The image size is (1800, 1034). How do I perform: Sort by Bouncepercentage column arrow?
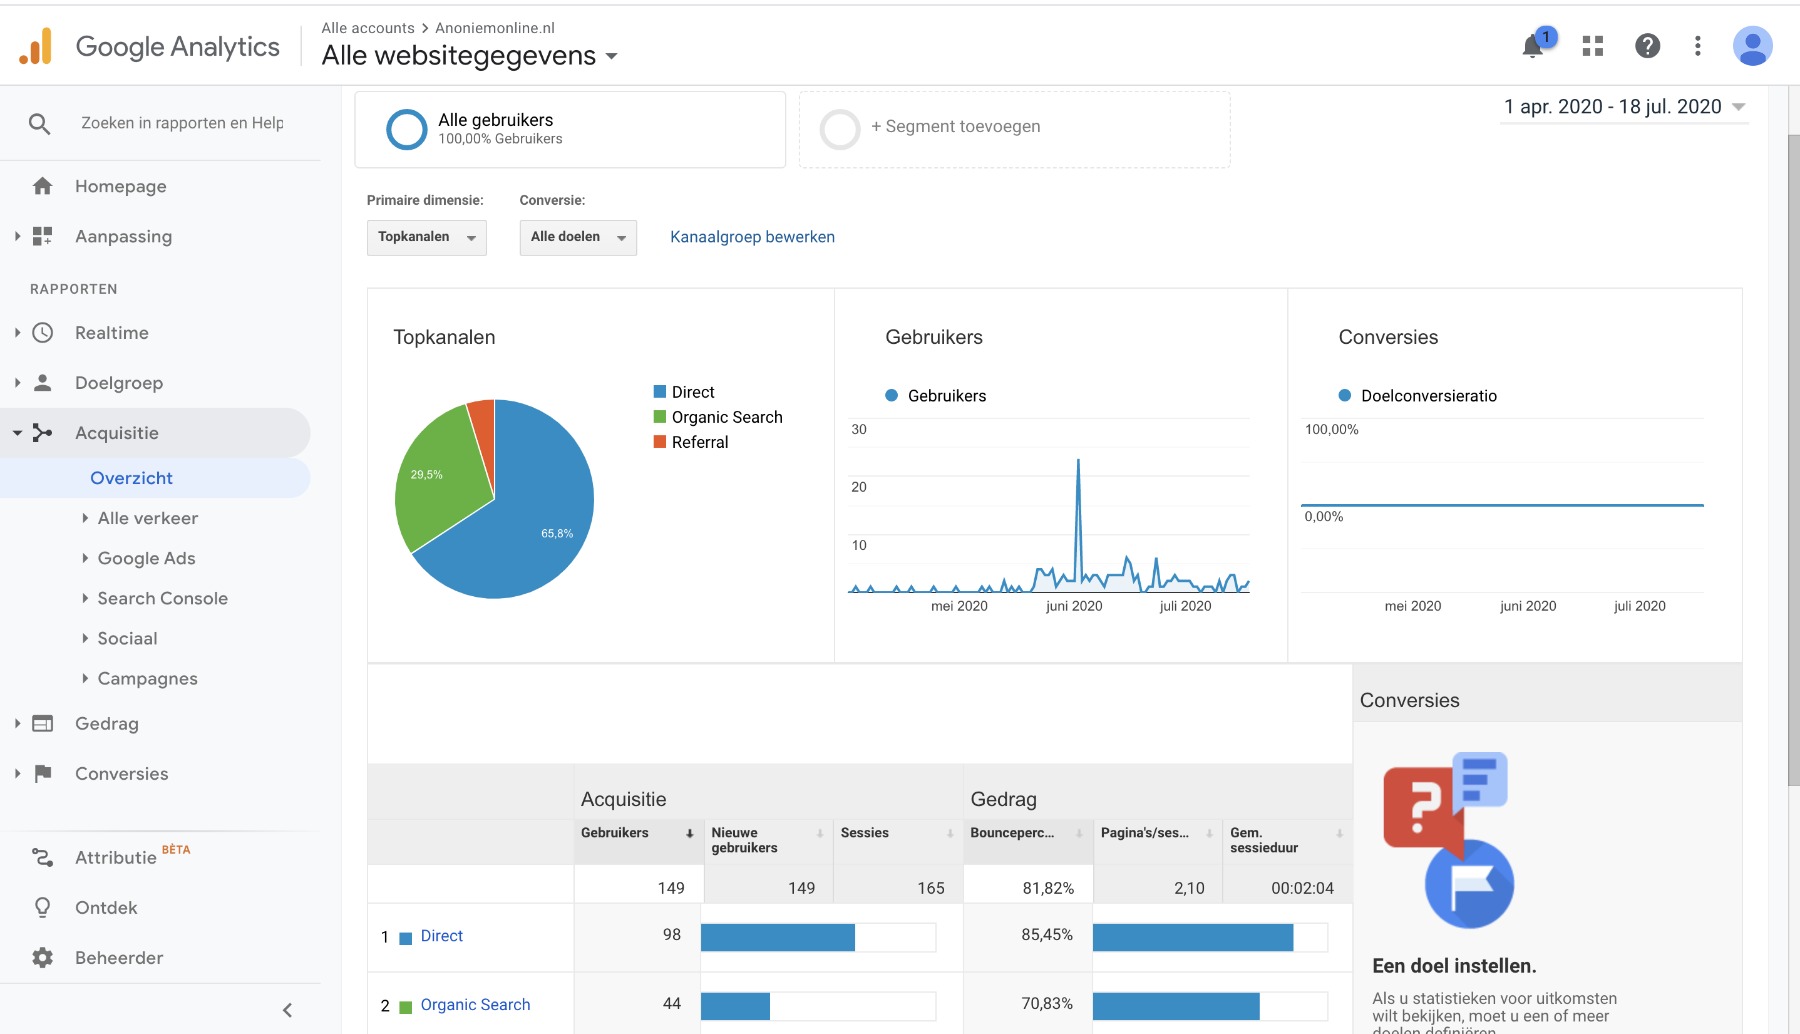[1079, 833]
